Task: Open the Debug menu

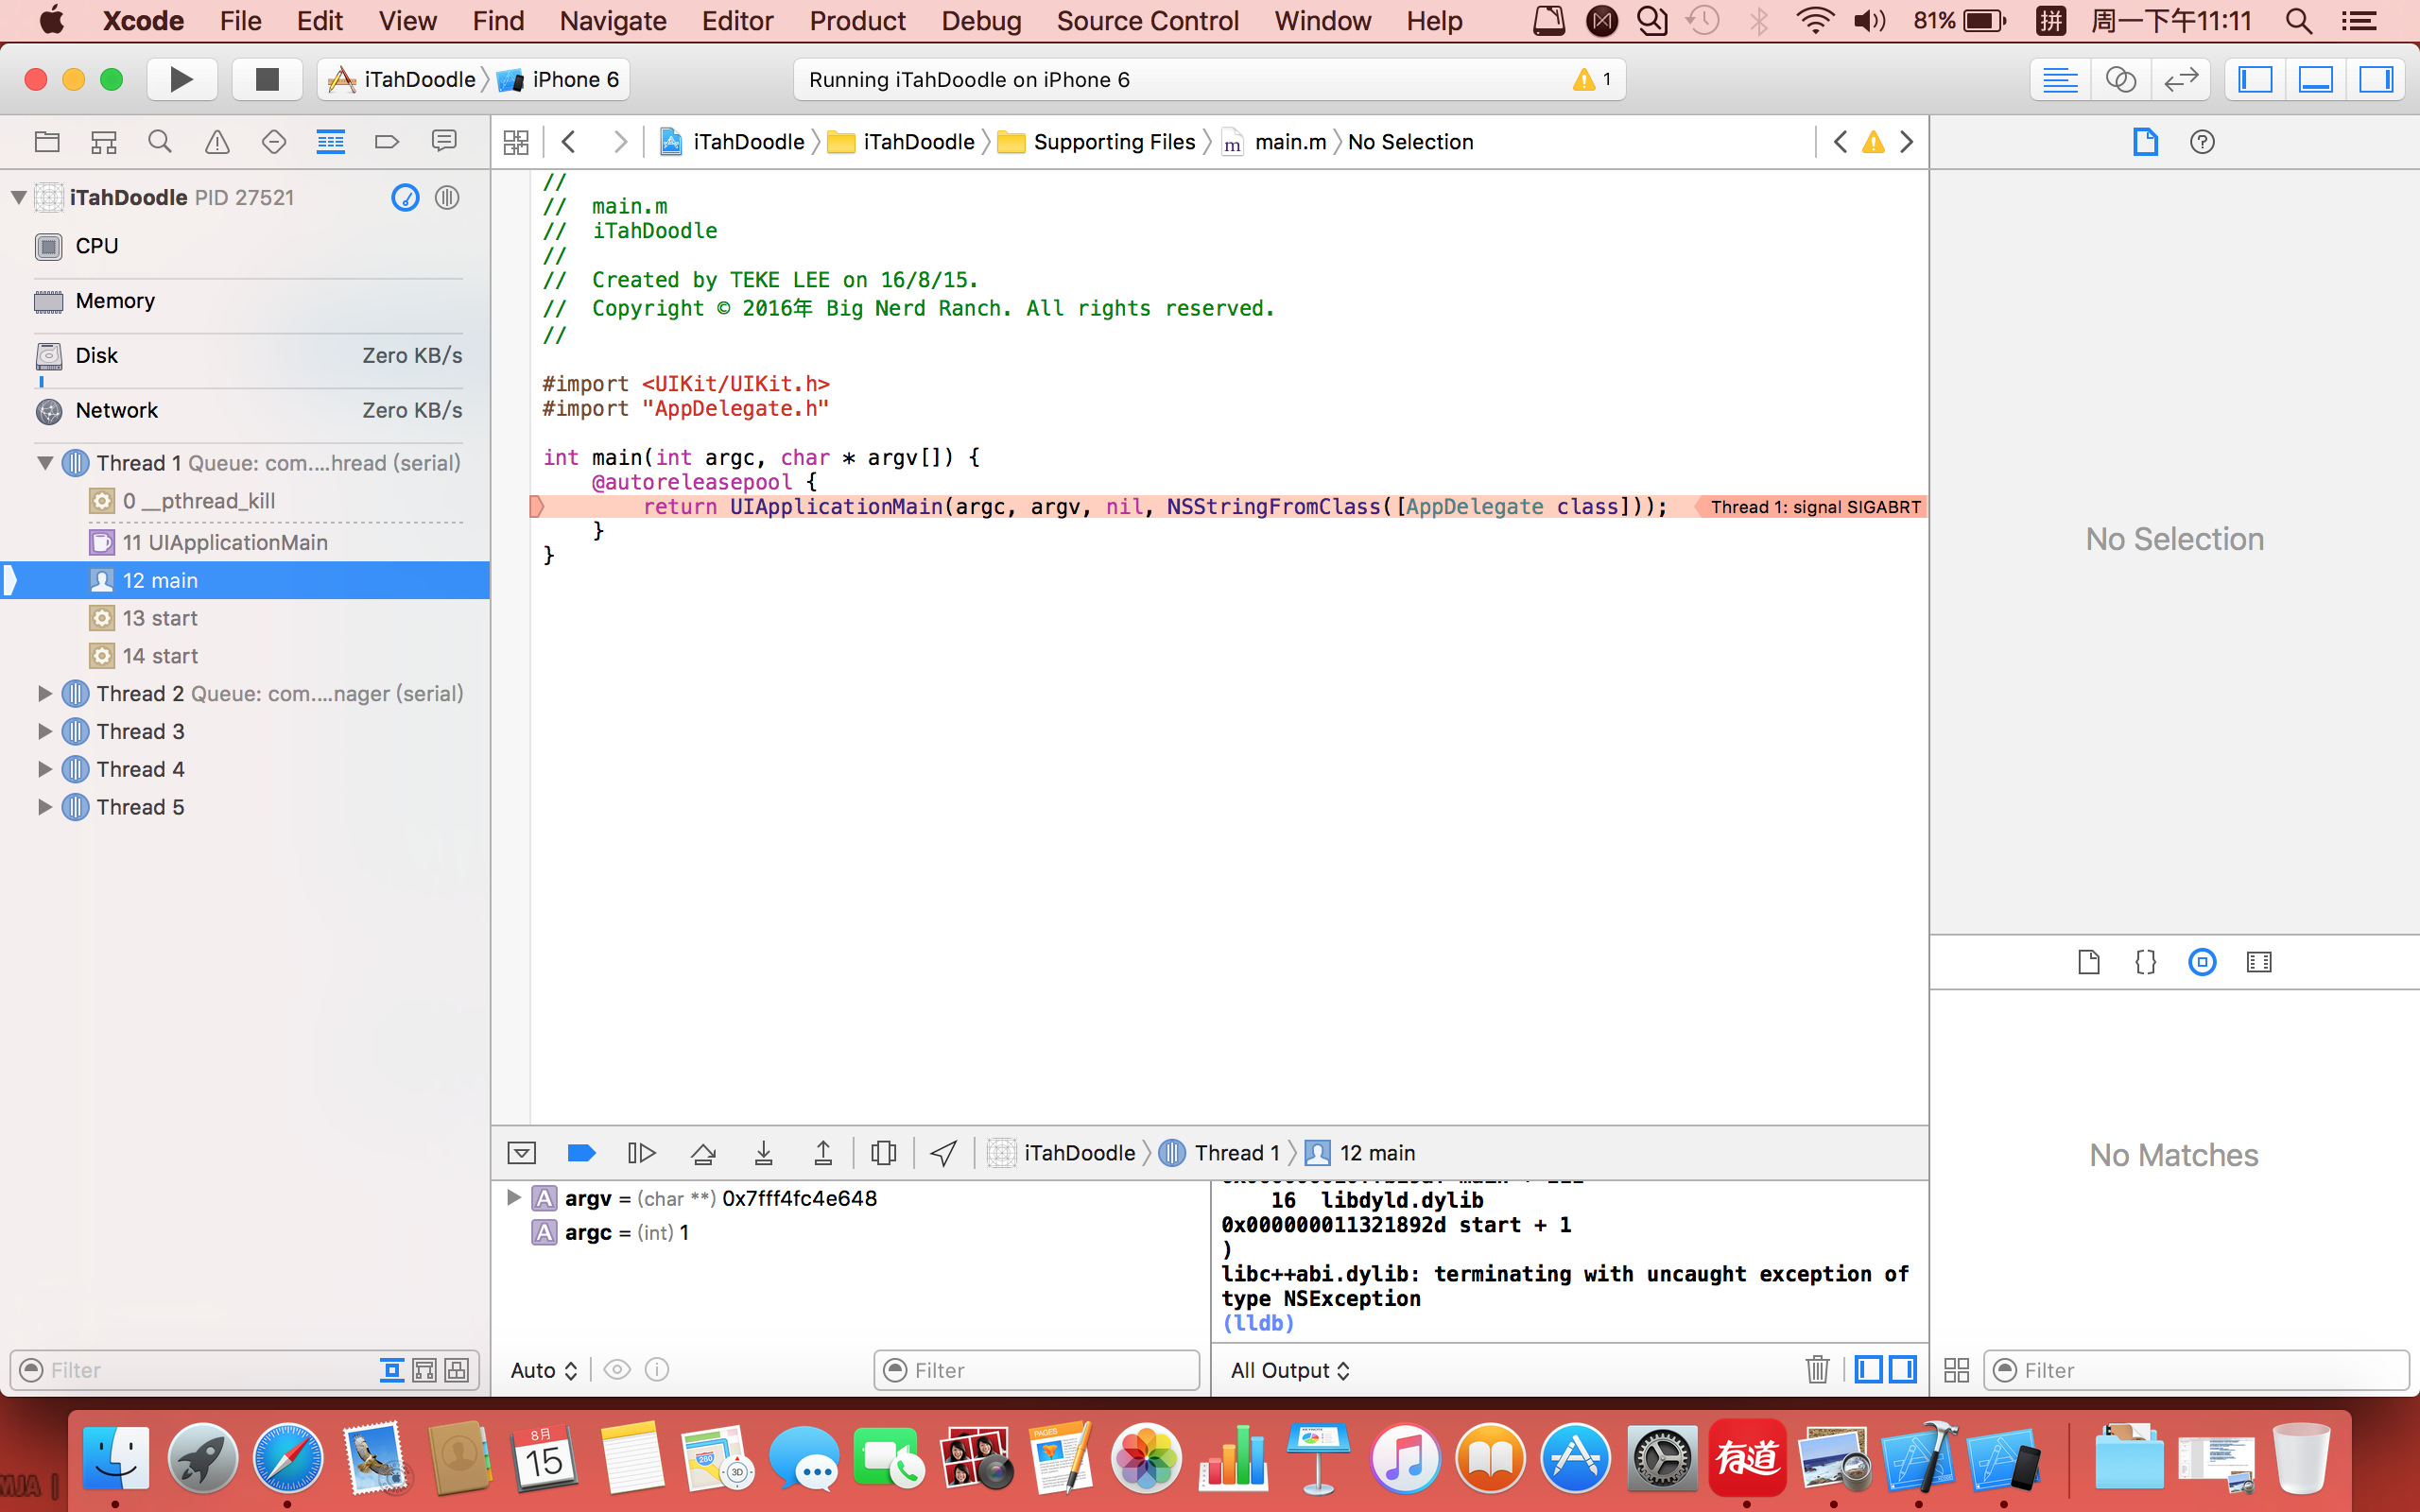Action: tap(981, 21)
